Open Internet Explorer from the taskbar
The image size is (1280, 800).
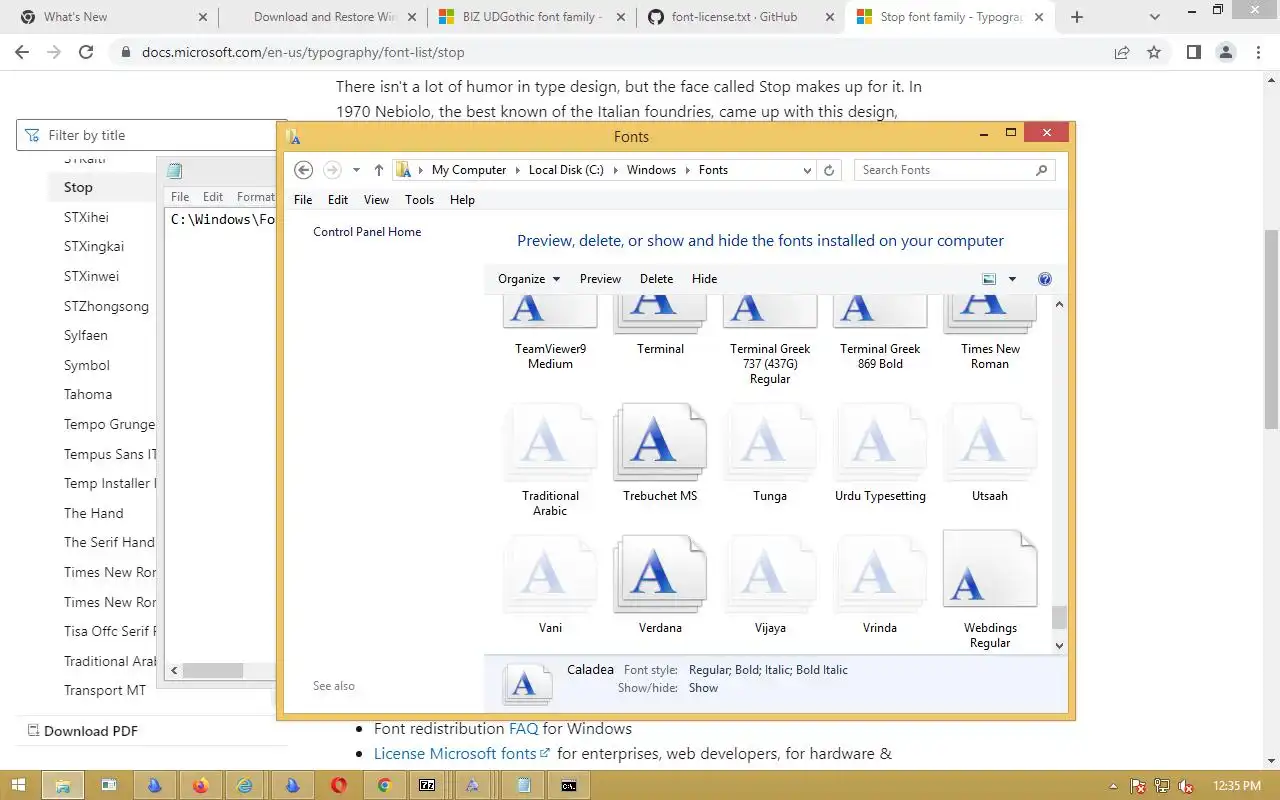click(x=245, y=785)
